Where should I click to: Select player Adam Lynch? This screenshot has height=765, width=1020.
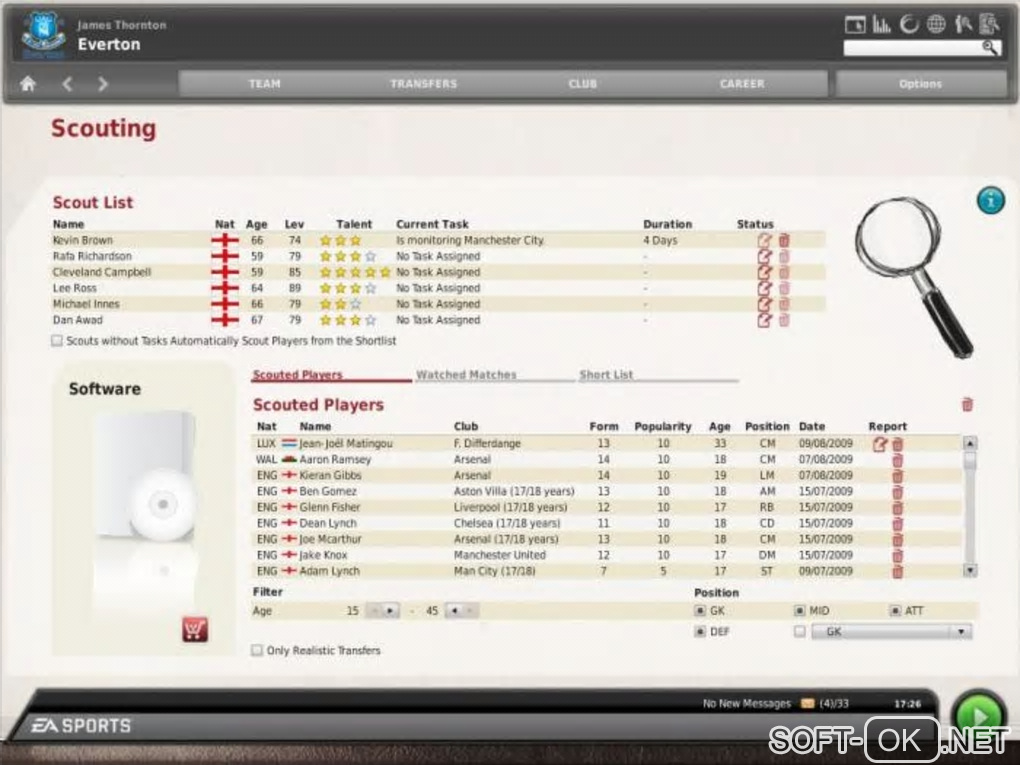pos(329,571)
